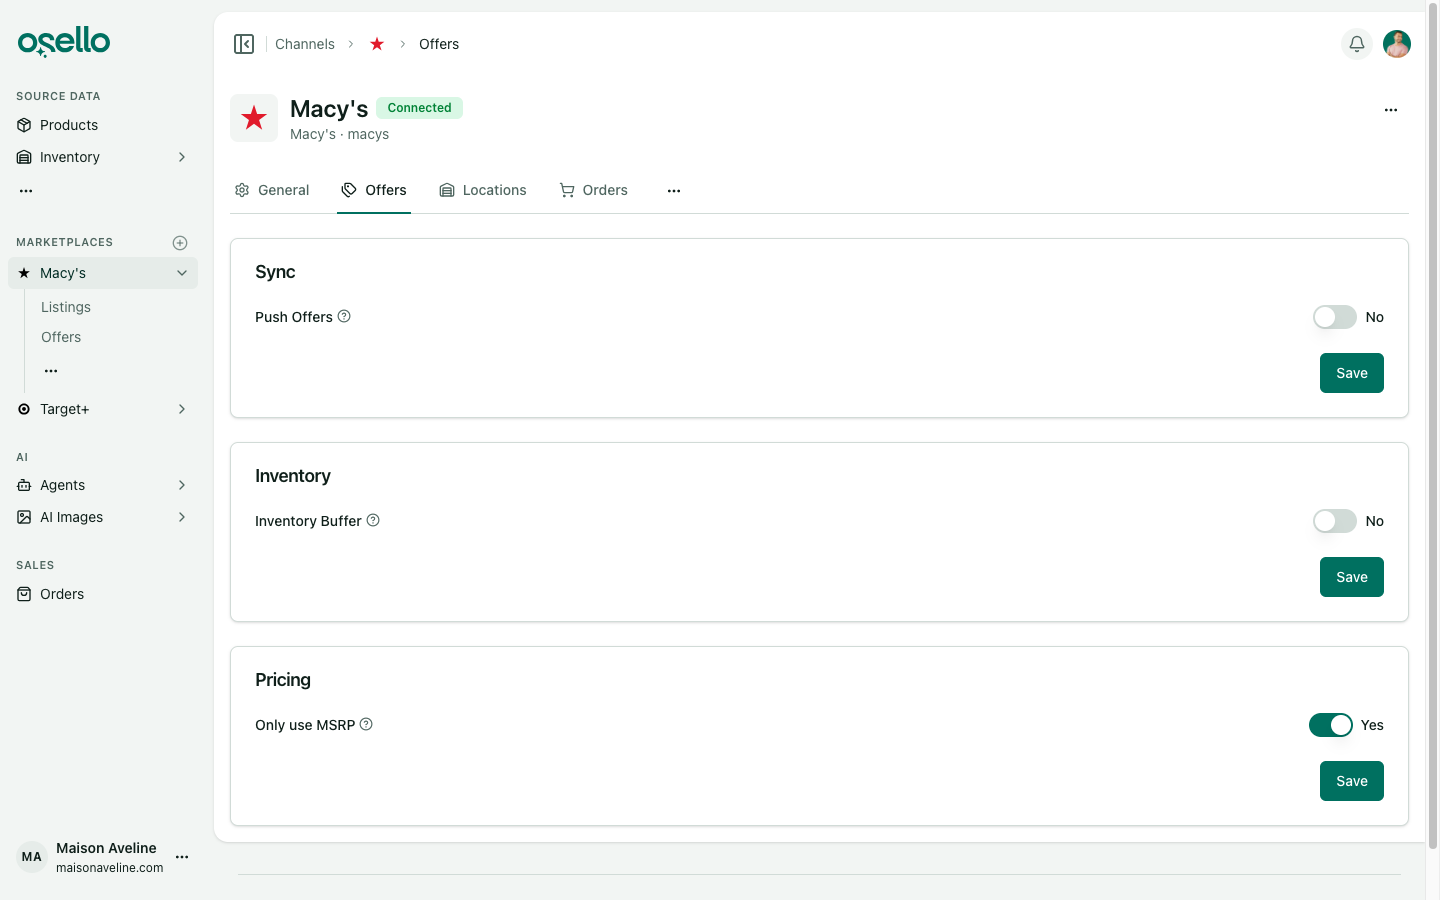1440x900 pixels.
Task: Click the Maison Aveline account name
Action: (106, 848)
